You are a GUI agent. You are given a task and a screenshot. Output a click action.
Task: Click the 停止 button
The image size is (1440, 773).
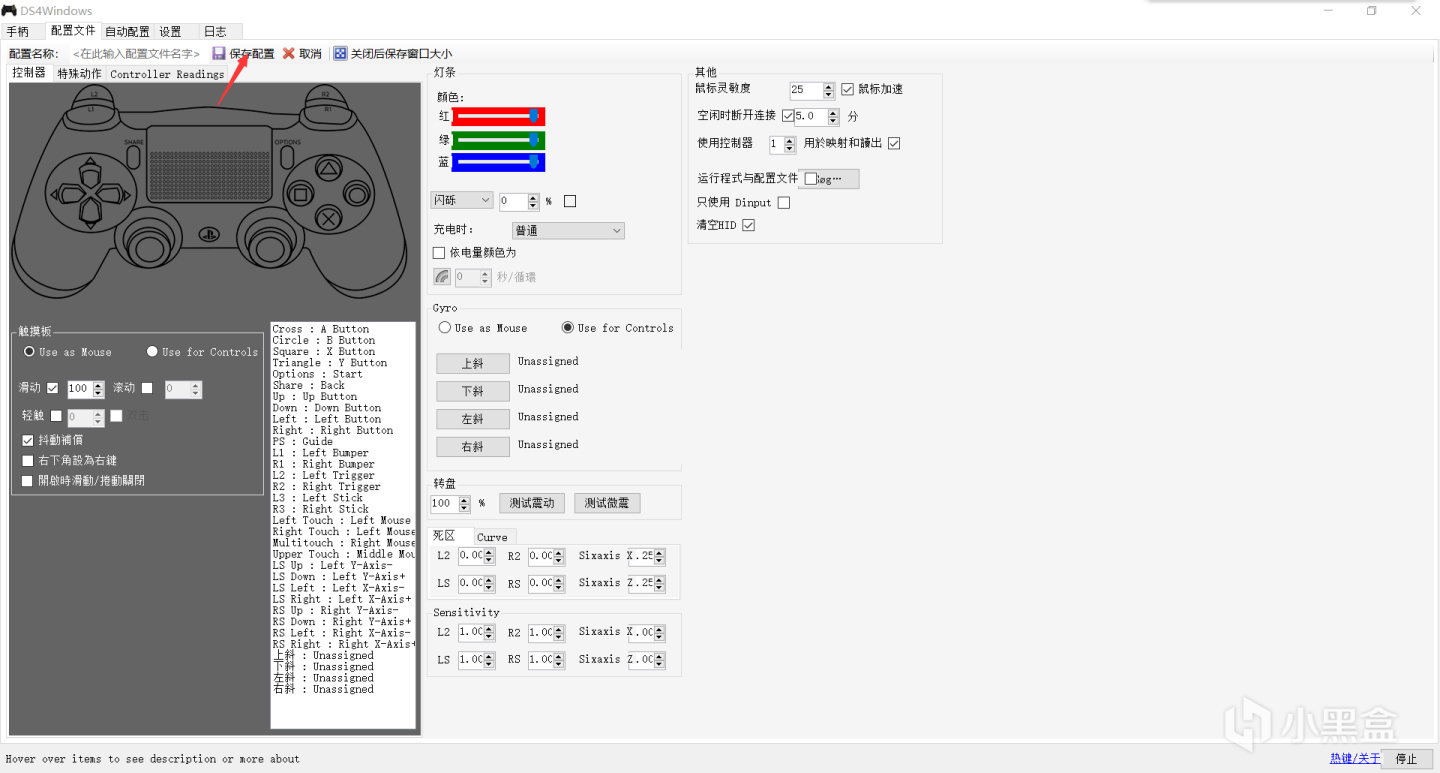[1406, 759]
